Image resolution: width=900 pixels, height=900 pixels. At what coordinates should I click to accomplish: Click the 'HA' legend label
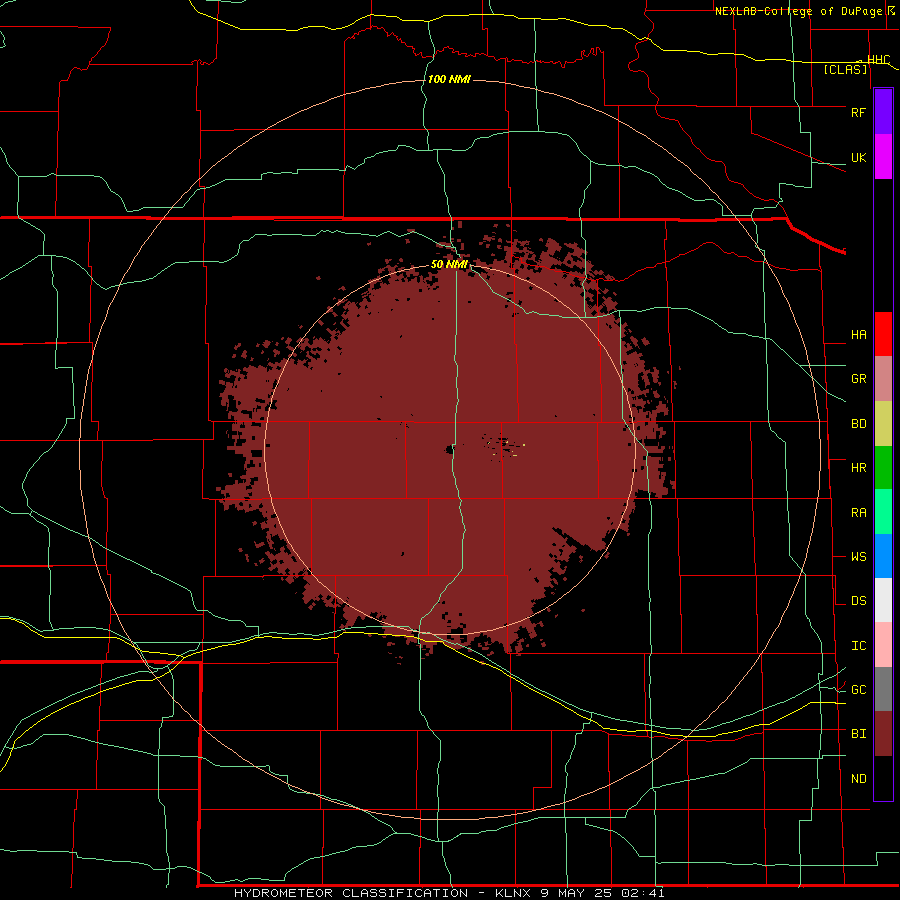858,335
